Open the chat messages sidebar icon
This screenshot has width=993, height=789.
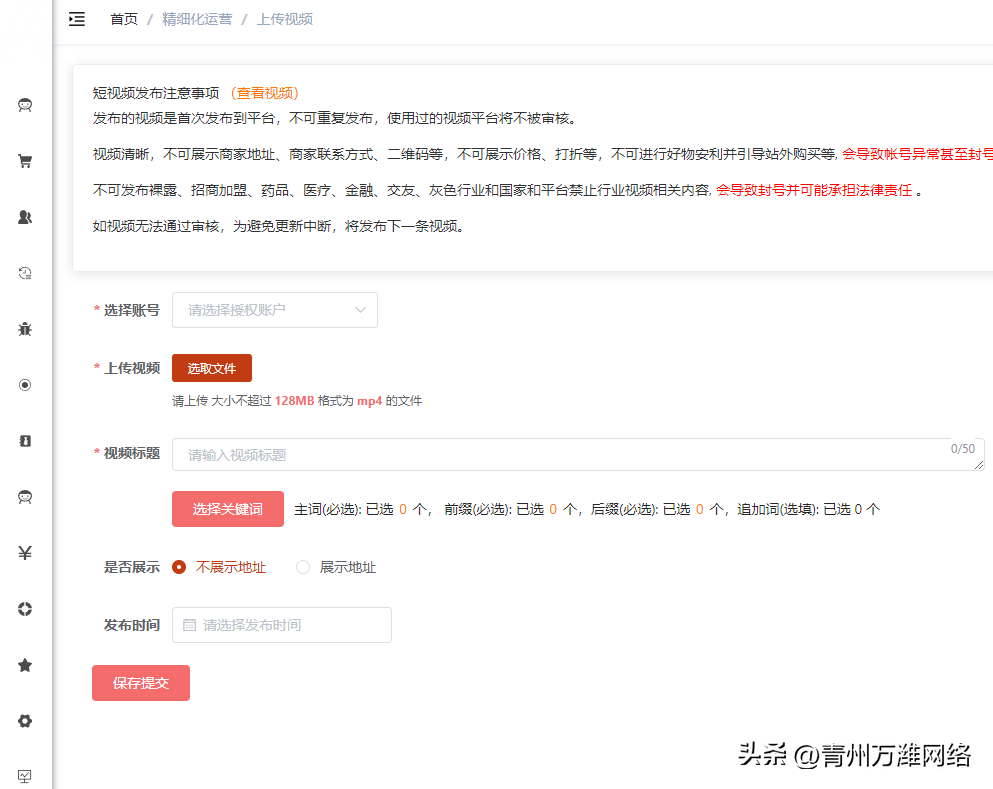point(24,104)
